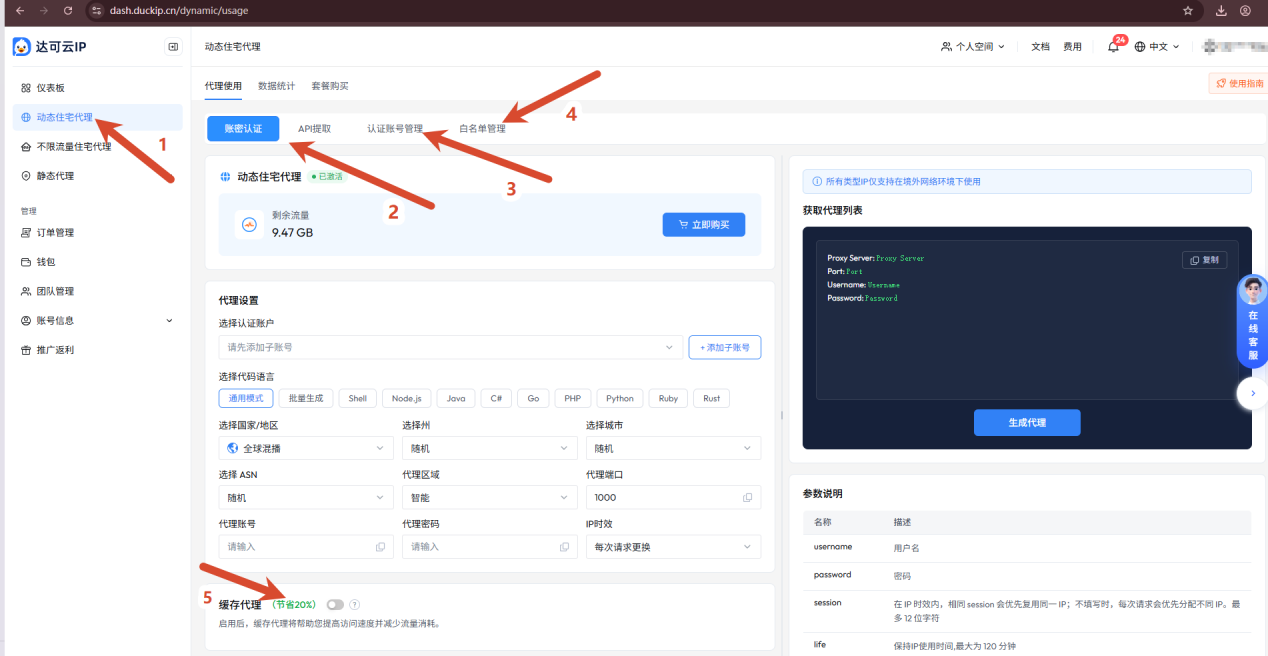The width and height of the screenshot is (1268, 656).
Task: Click the browser forward arrow
Action: click(43, 10)
